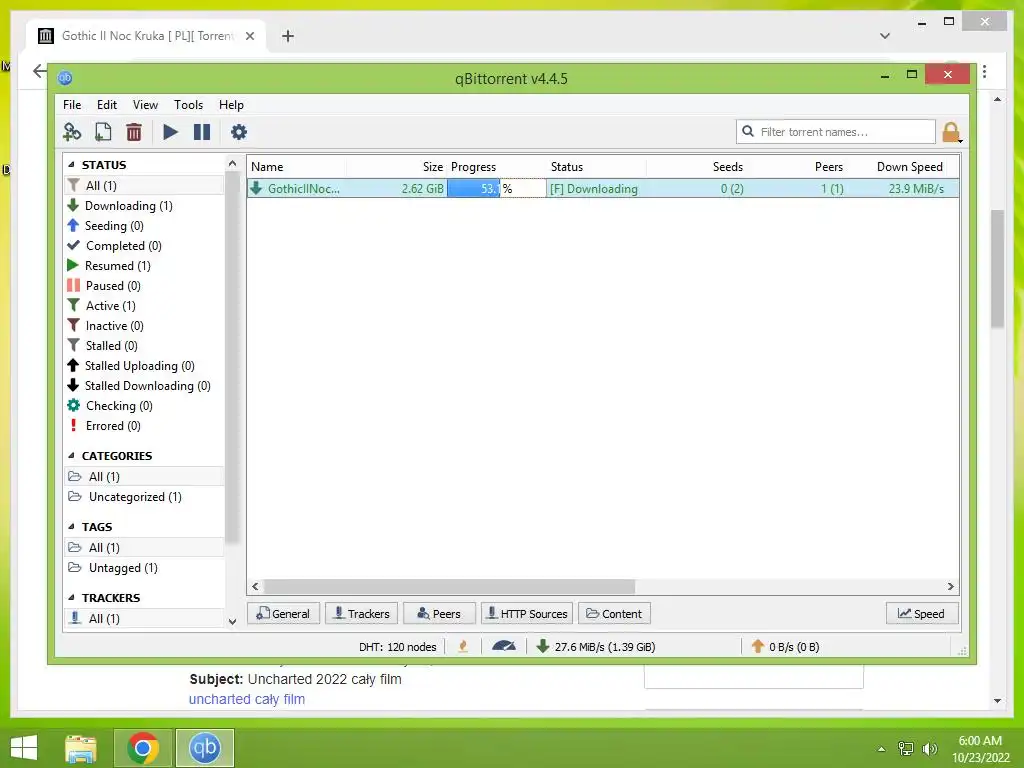Viewport: 1024px width, 768px height.
Task: Select All (1) under CATEGORIES
Action: point(144,477)
